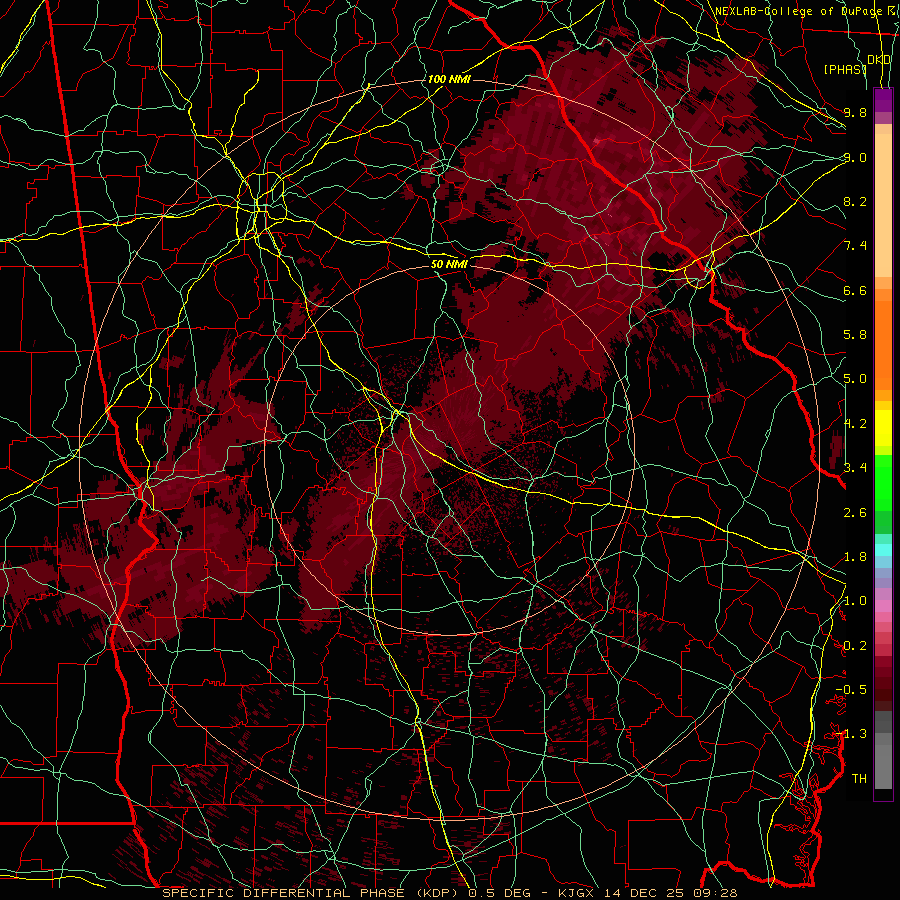Pick the bright green band of the scale
Image resolution: width=900 pixels, height=900 pixels.
(883, 483)
